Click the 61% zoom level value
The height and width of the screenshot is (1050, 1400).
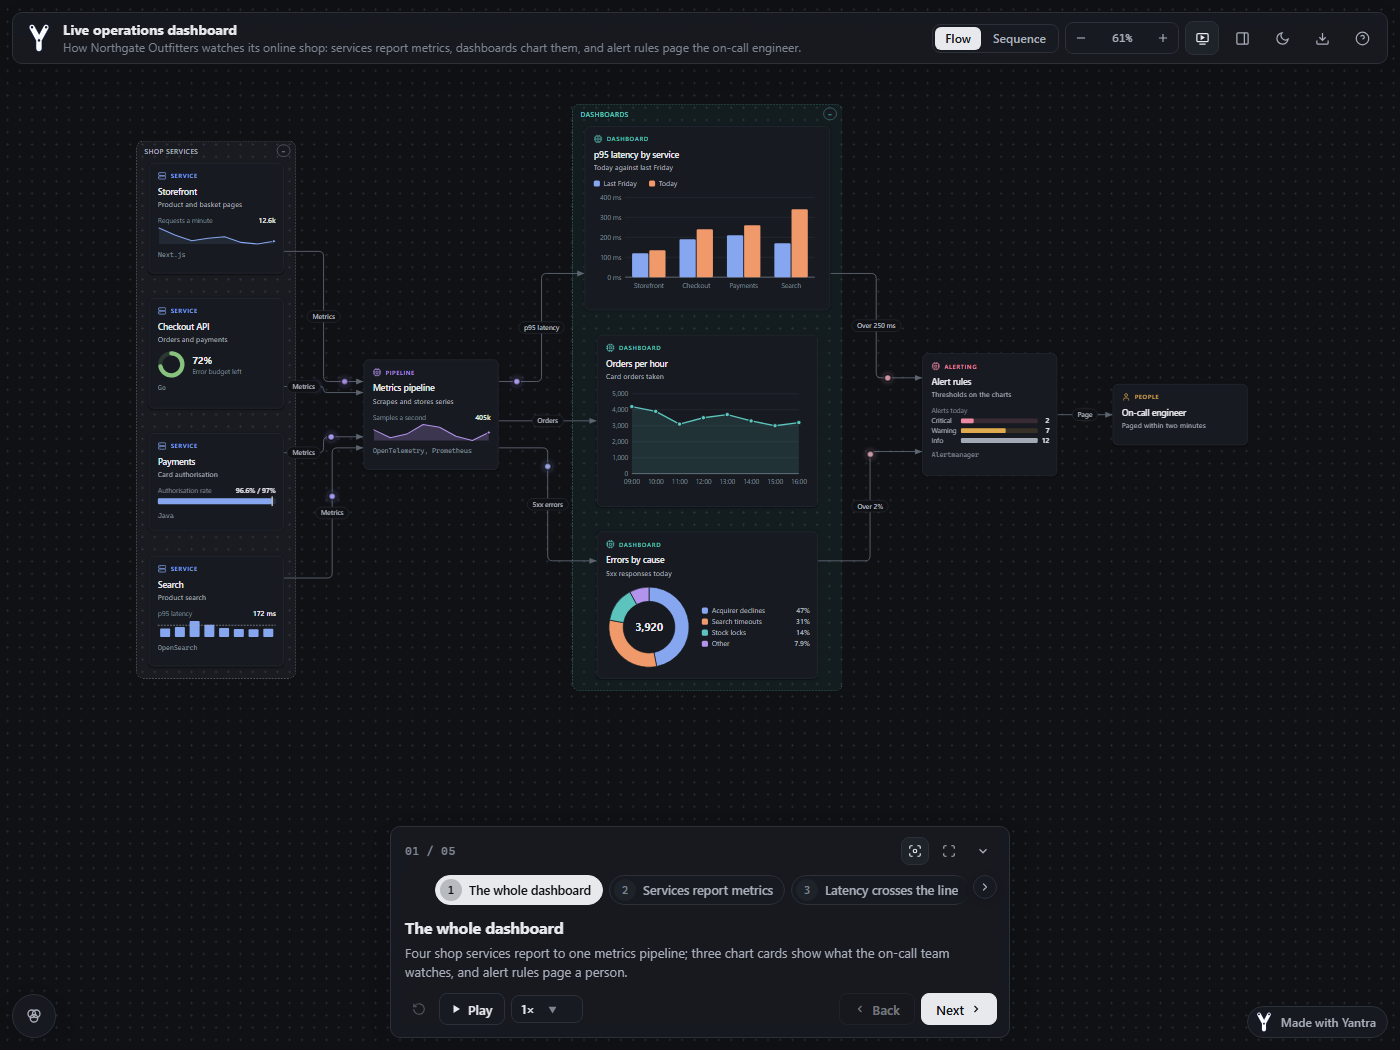click(1122, 38)
